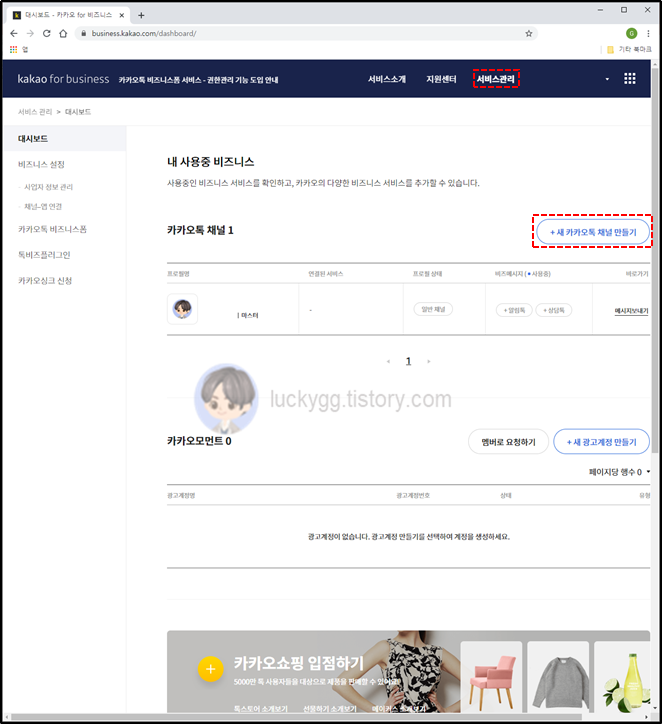662x724 pixels.
Task: Open the 페이지당 행수 dropdown
Action: point(620,472)
